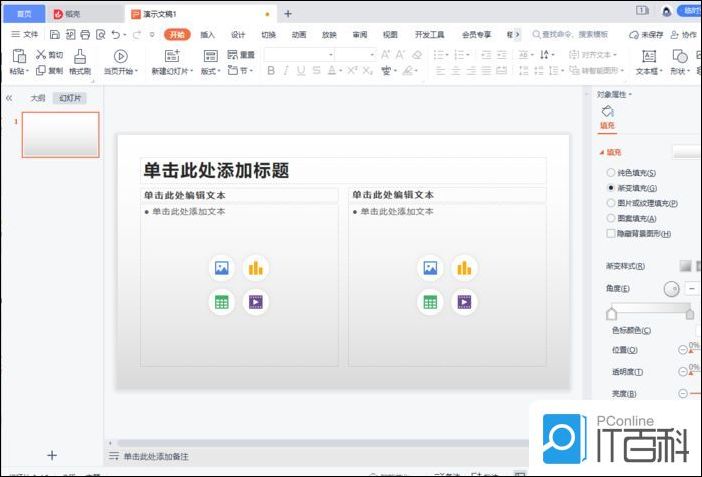Image resolution: width=702 pixels, height=477 pixels.
Task: Add a new slide with plus button
Action: pyautogui.click(x=52, y=456)
